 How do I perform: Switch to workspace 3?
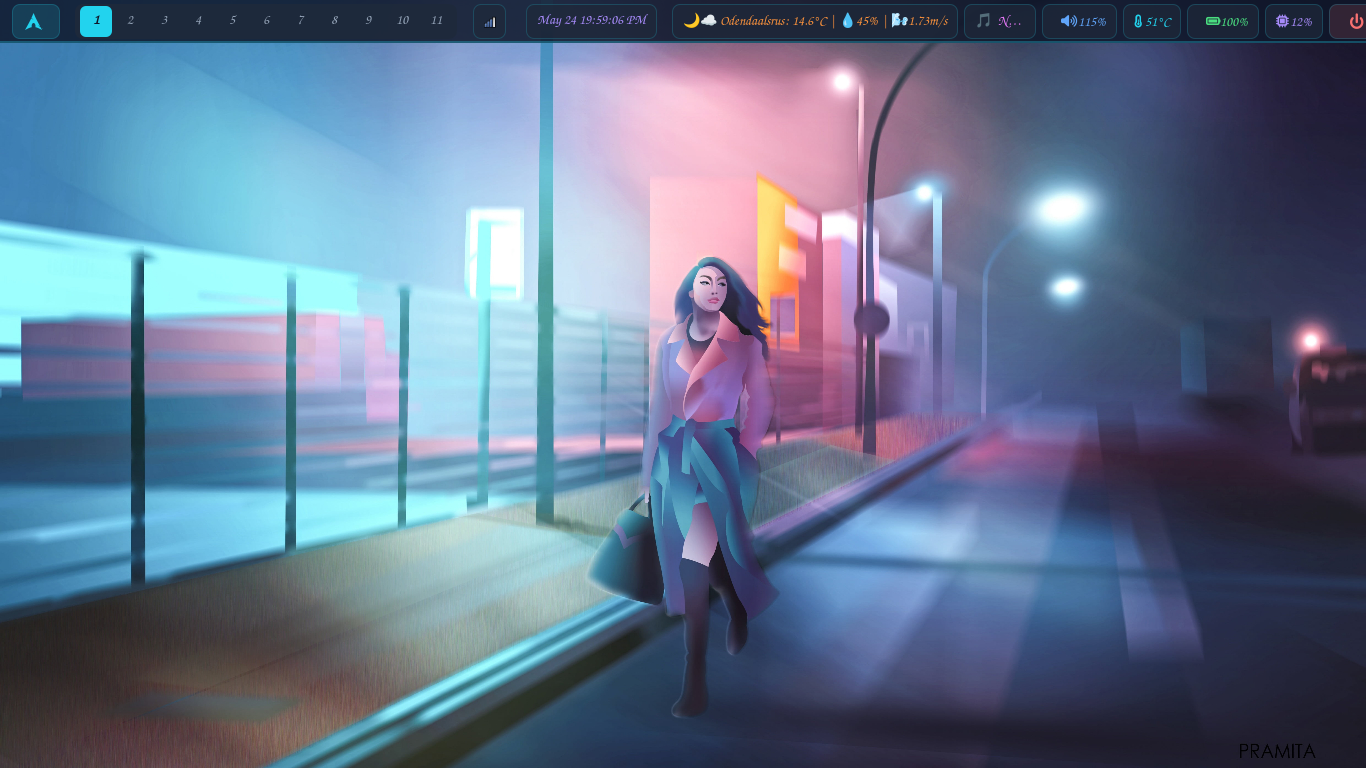click(164, 21)
